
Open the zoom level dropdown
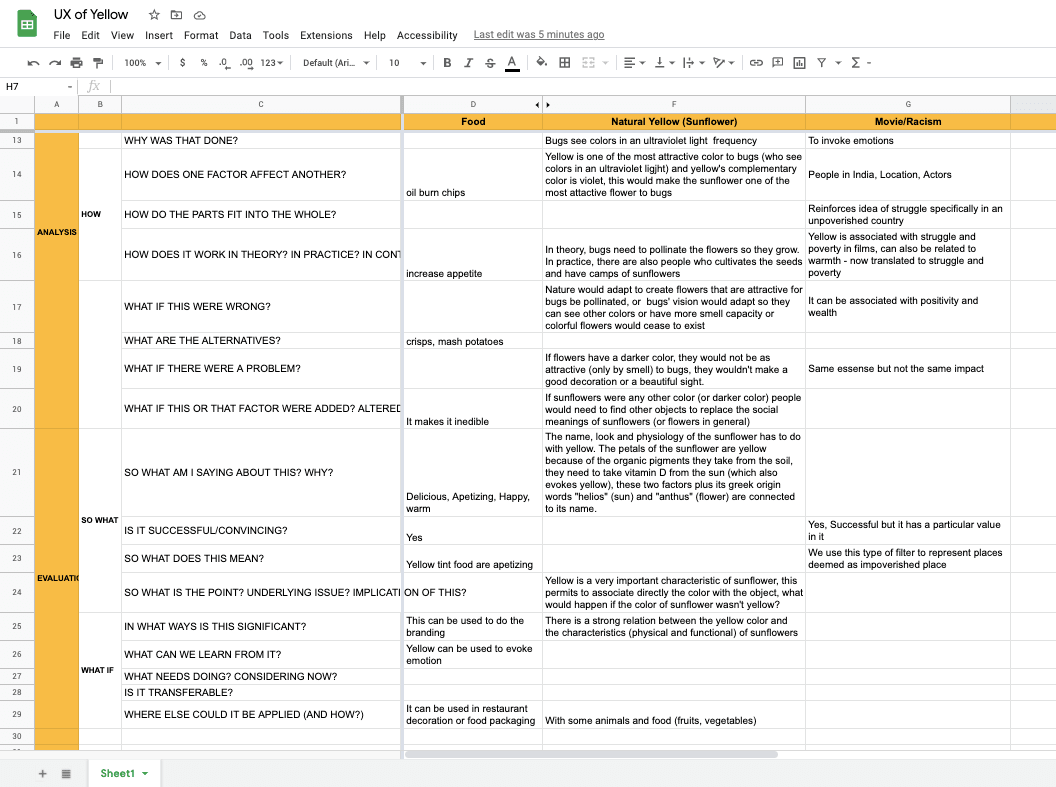tap(143, 63)
